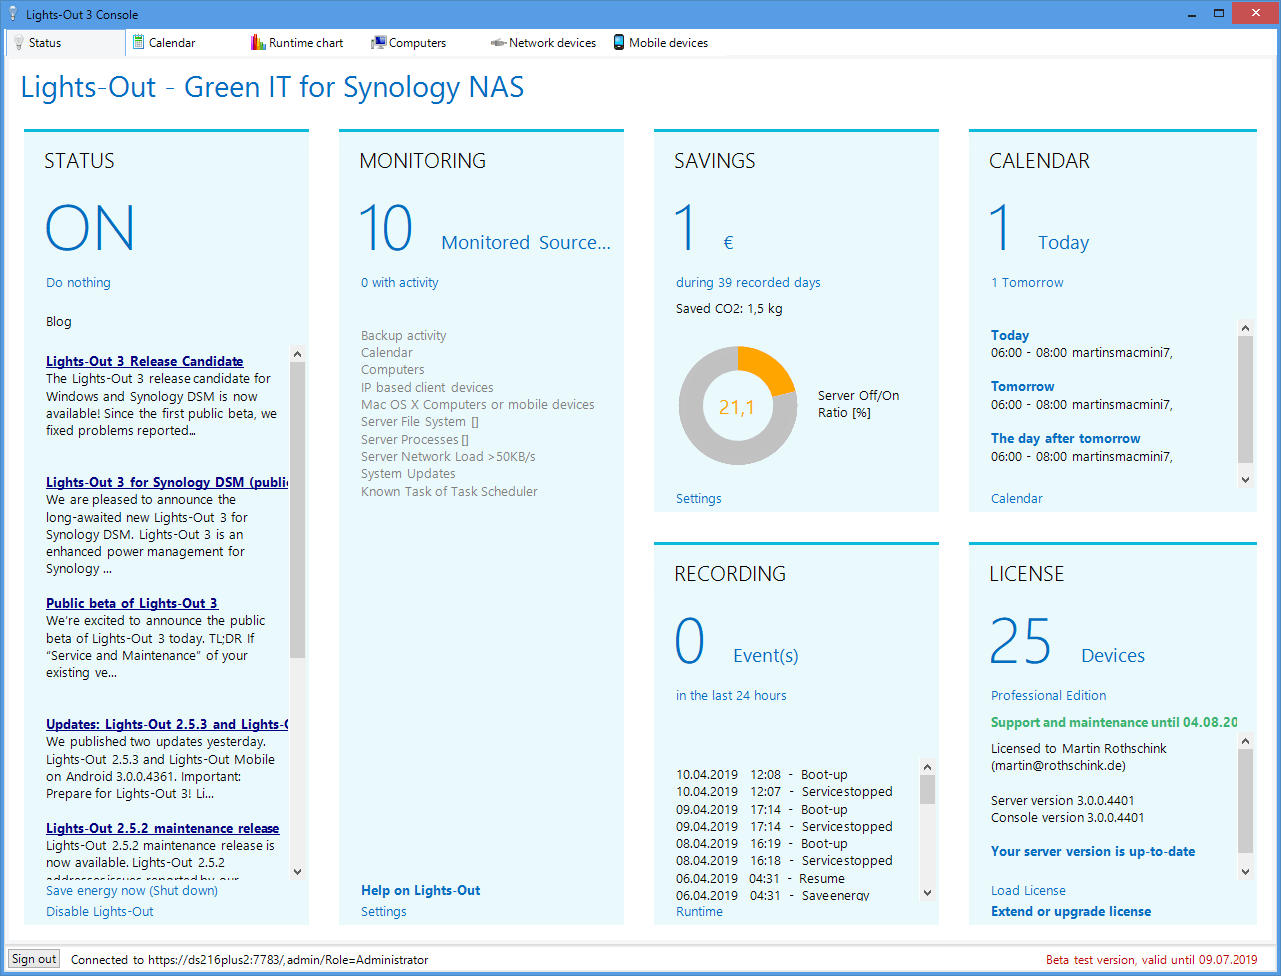Click the Load License link
Screen dimensions: 1281x976
[1028, 890]
